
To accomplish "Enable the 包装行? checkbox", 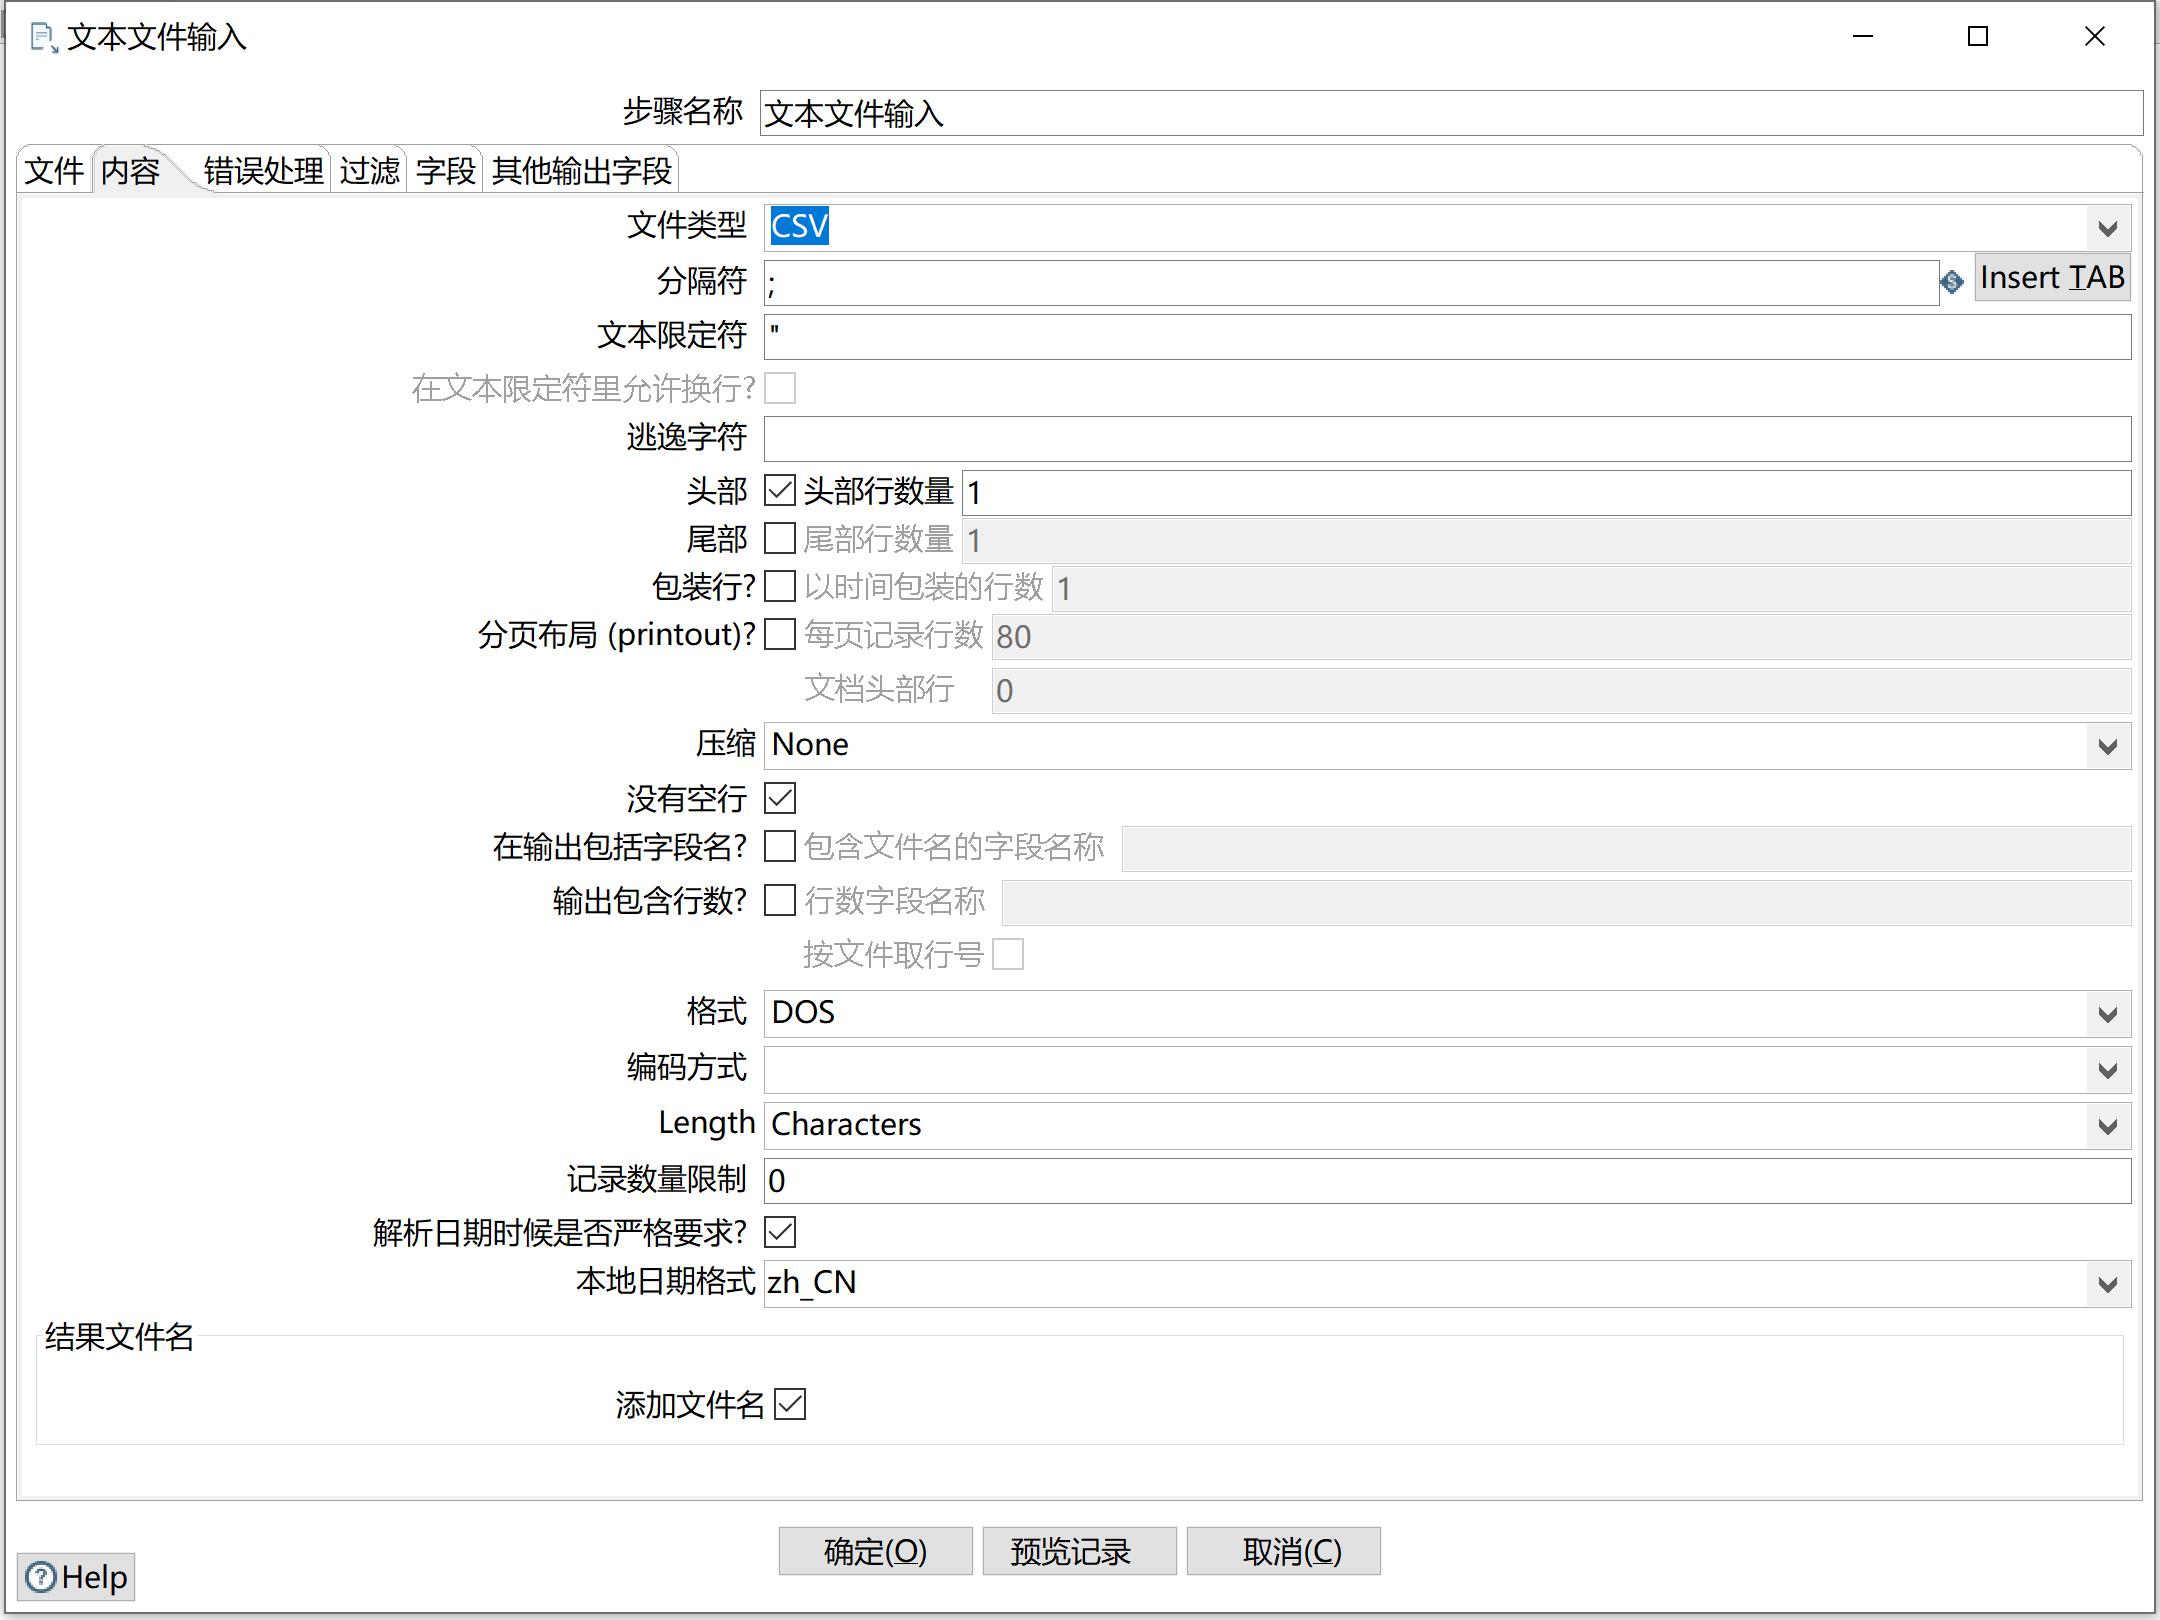I will (x=780, y=586).
